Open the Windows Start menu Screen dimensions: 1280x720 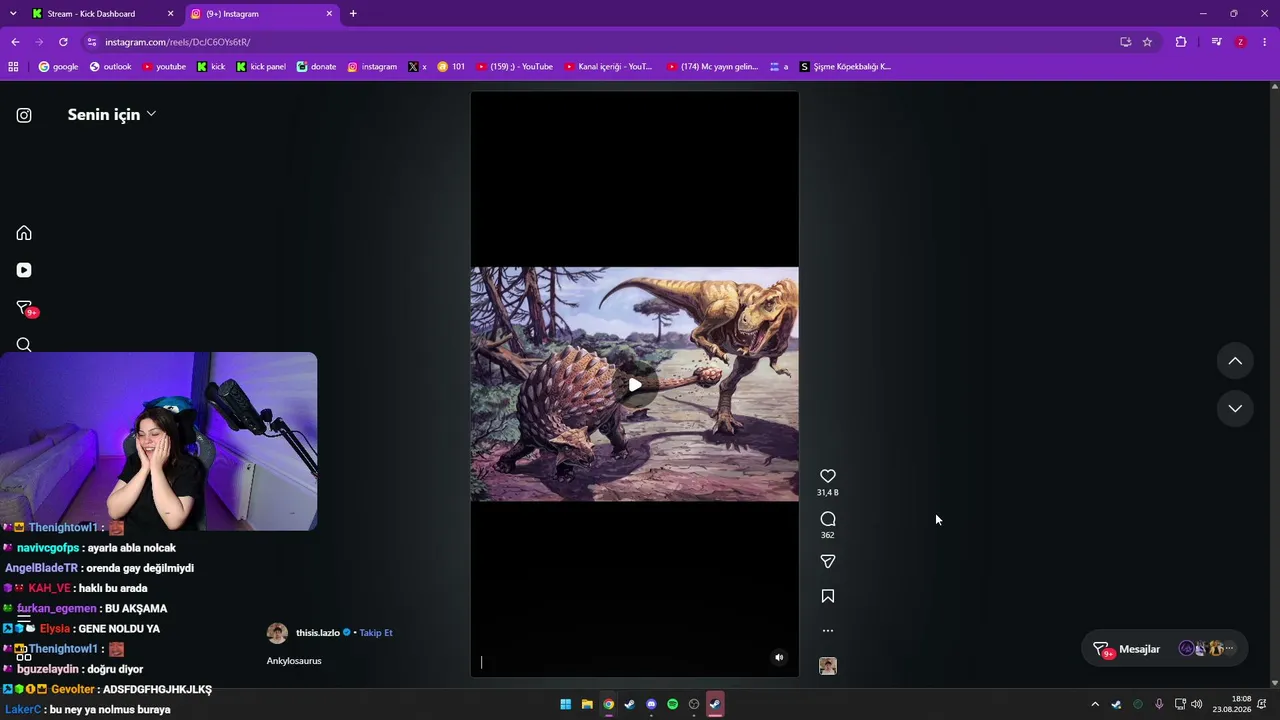(x=565, y=704)
